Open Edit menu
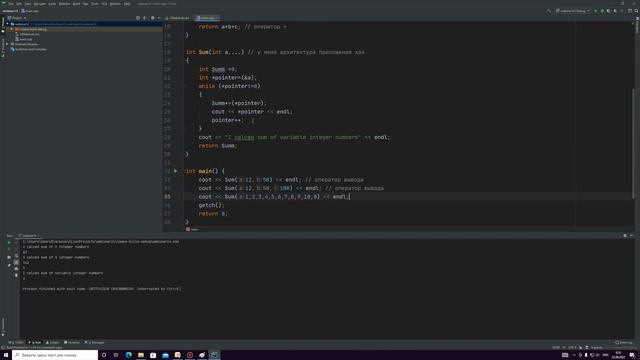Viewport: 640px width, 360px height. (19, 4)
